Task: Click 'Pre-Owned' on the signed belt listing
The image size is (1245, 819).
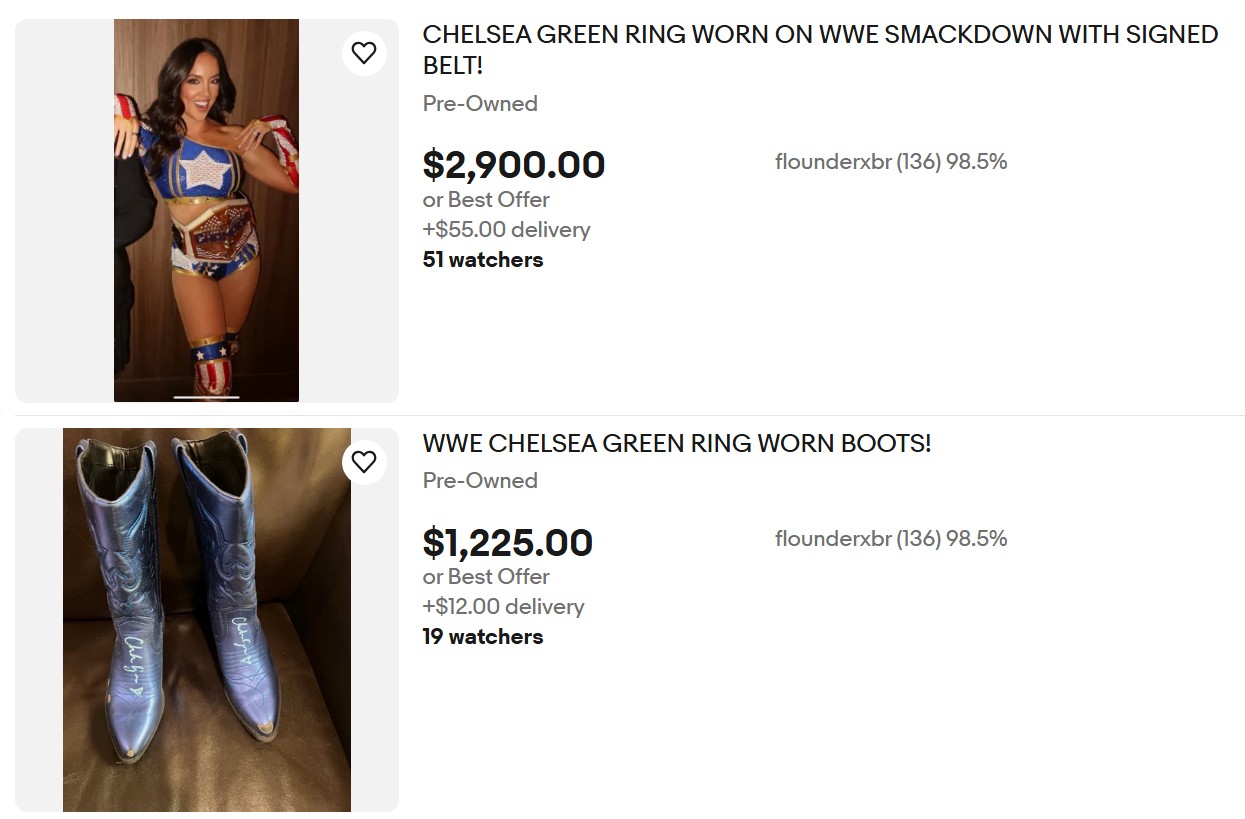Action: [x=480, y=104]
